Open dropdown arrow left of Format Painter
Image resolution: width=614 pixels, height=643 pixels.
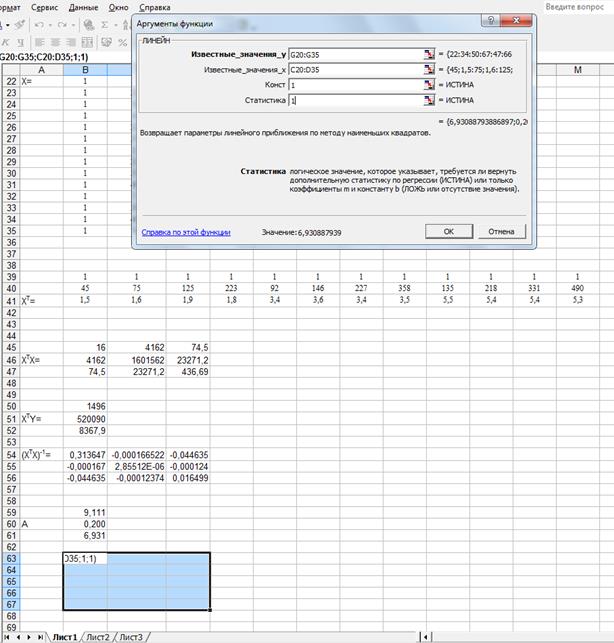tap(7, 25)
